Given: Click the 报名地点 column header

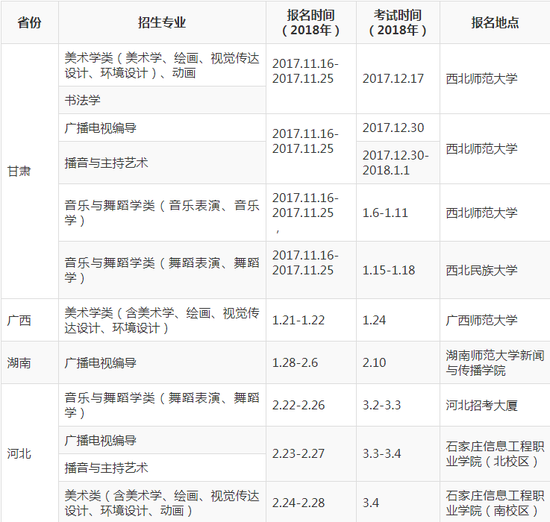Looking at the screenshot, I should pyautogui.click(x=495, y=22).
